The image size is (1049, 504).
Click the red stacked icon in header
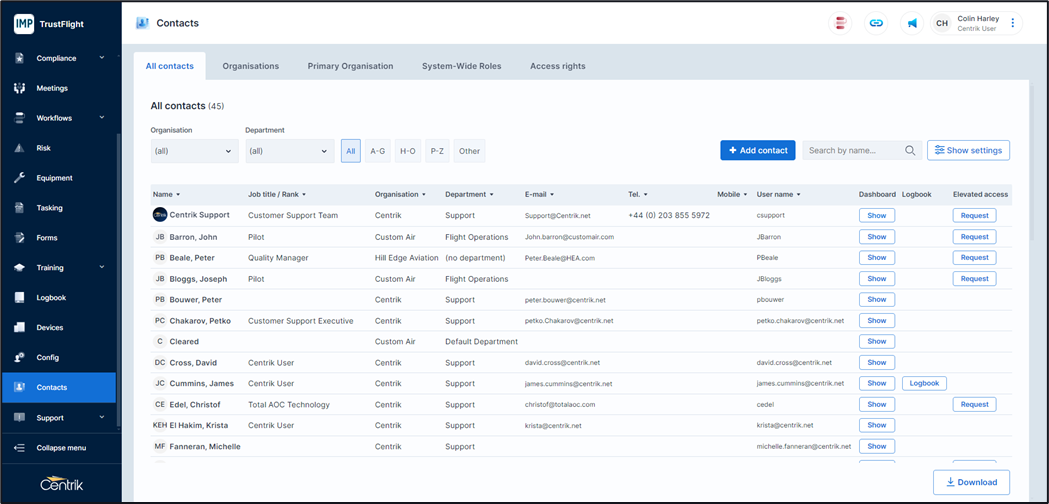[841, 23]
